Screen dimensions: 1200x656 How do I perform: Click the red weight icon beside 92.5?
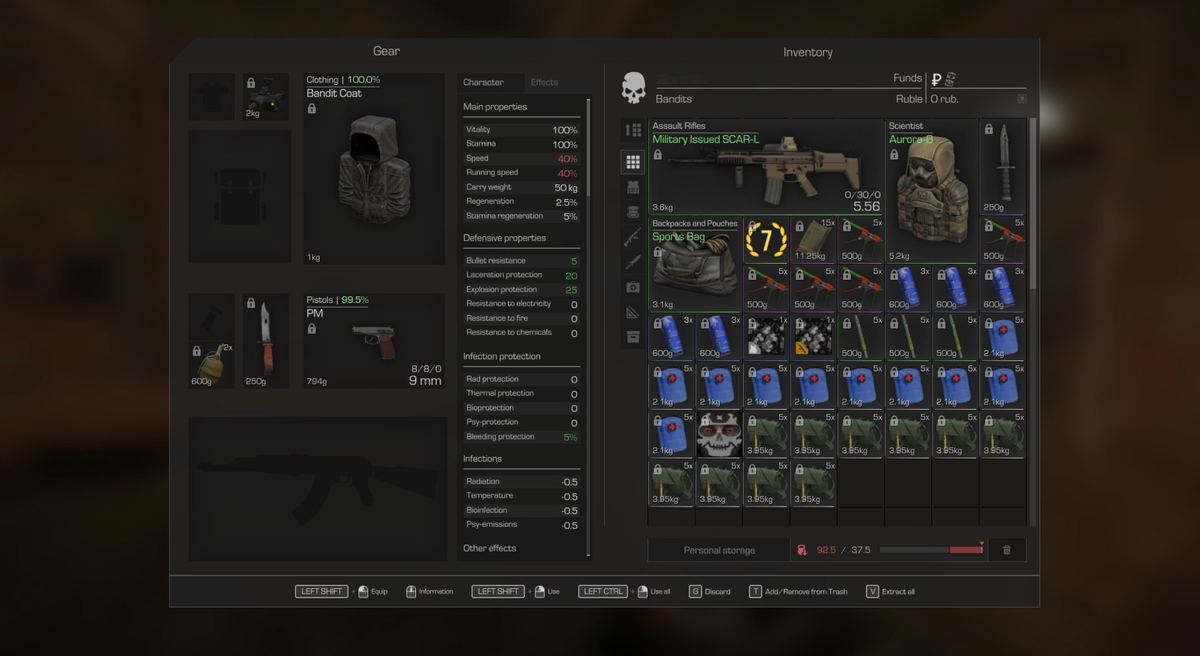pyautogui.click(x=802, y=550)
